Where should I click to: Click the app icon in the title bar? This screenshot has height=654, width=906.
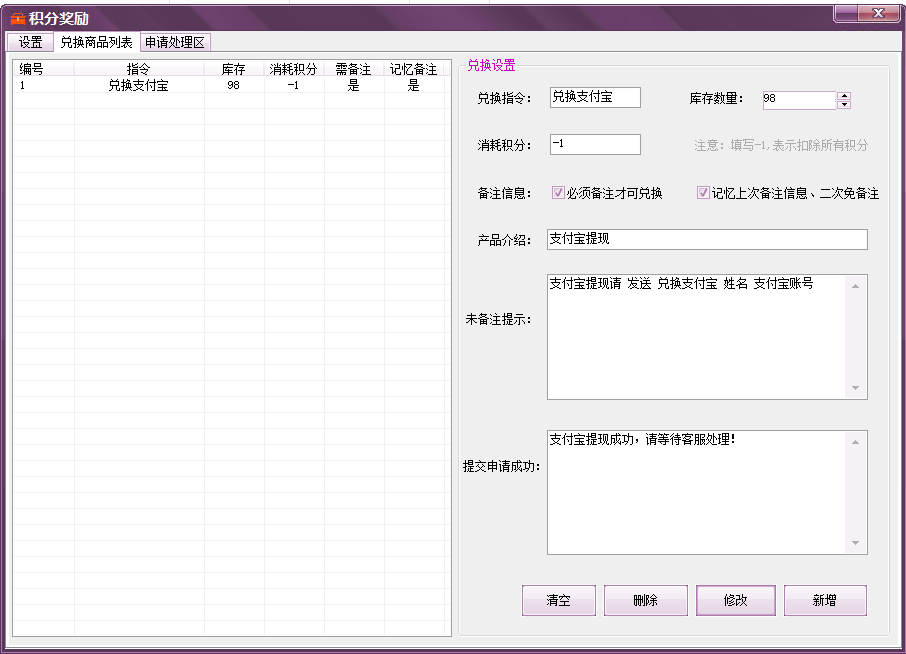click(17, 18)
